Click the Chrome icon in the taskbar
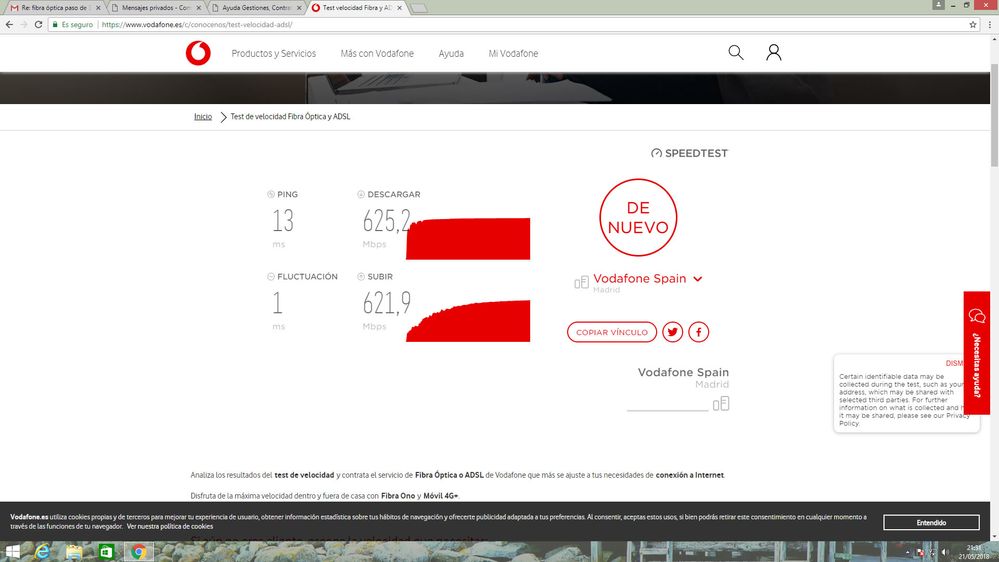The width and height of the screenshot is (999, 562). click(138, 552)
